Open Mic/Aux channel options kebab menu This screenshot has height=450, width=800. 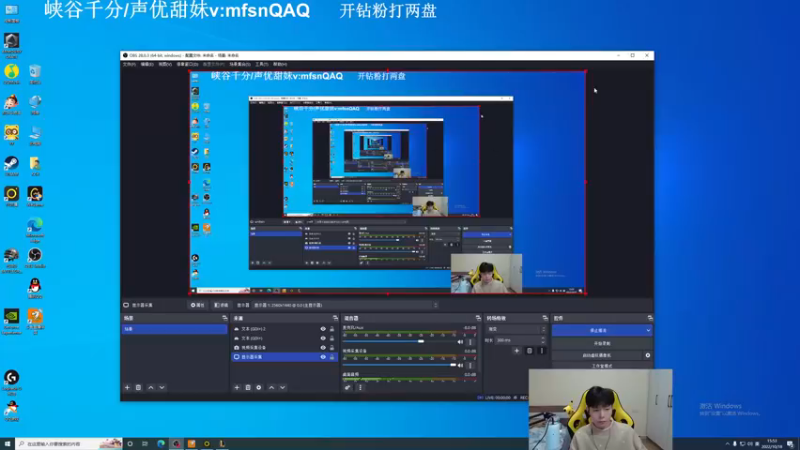coord(470,342)
